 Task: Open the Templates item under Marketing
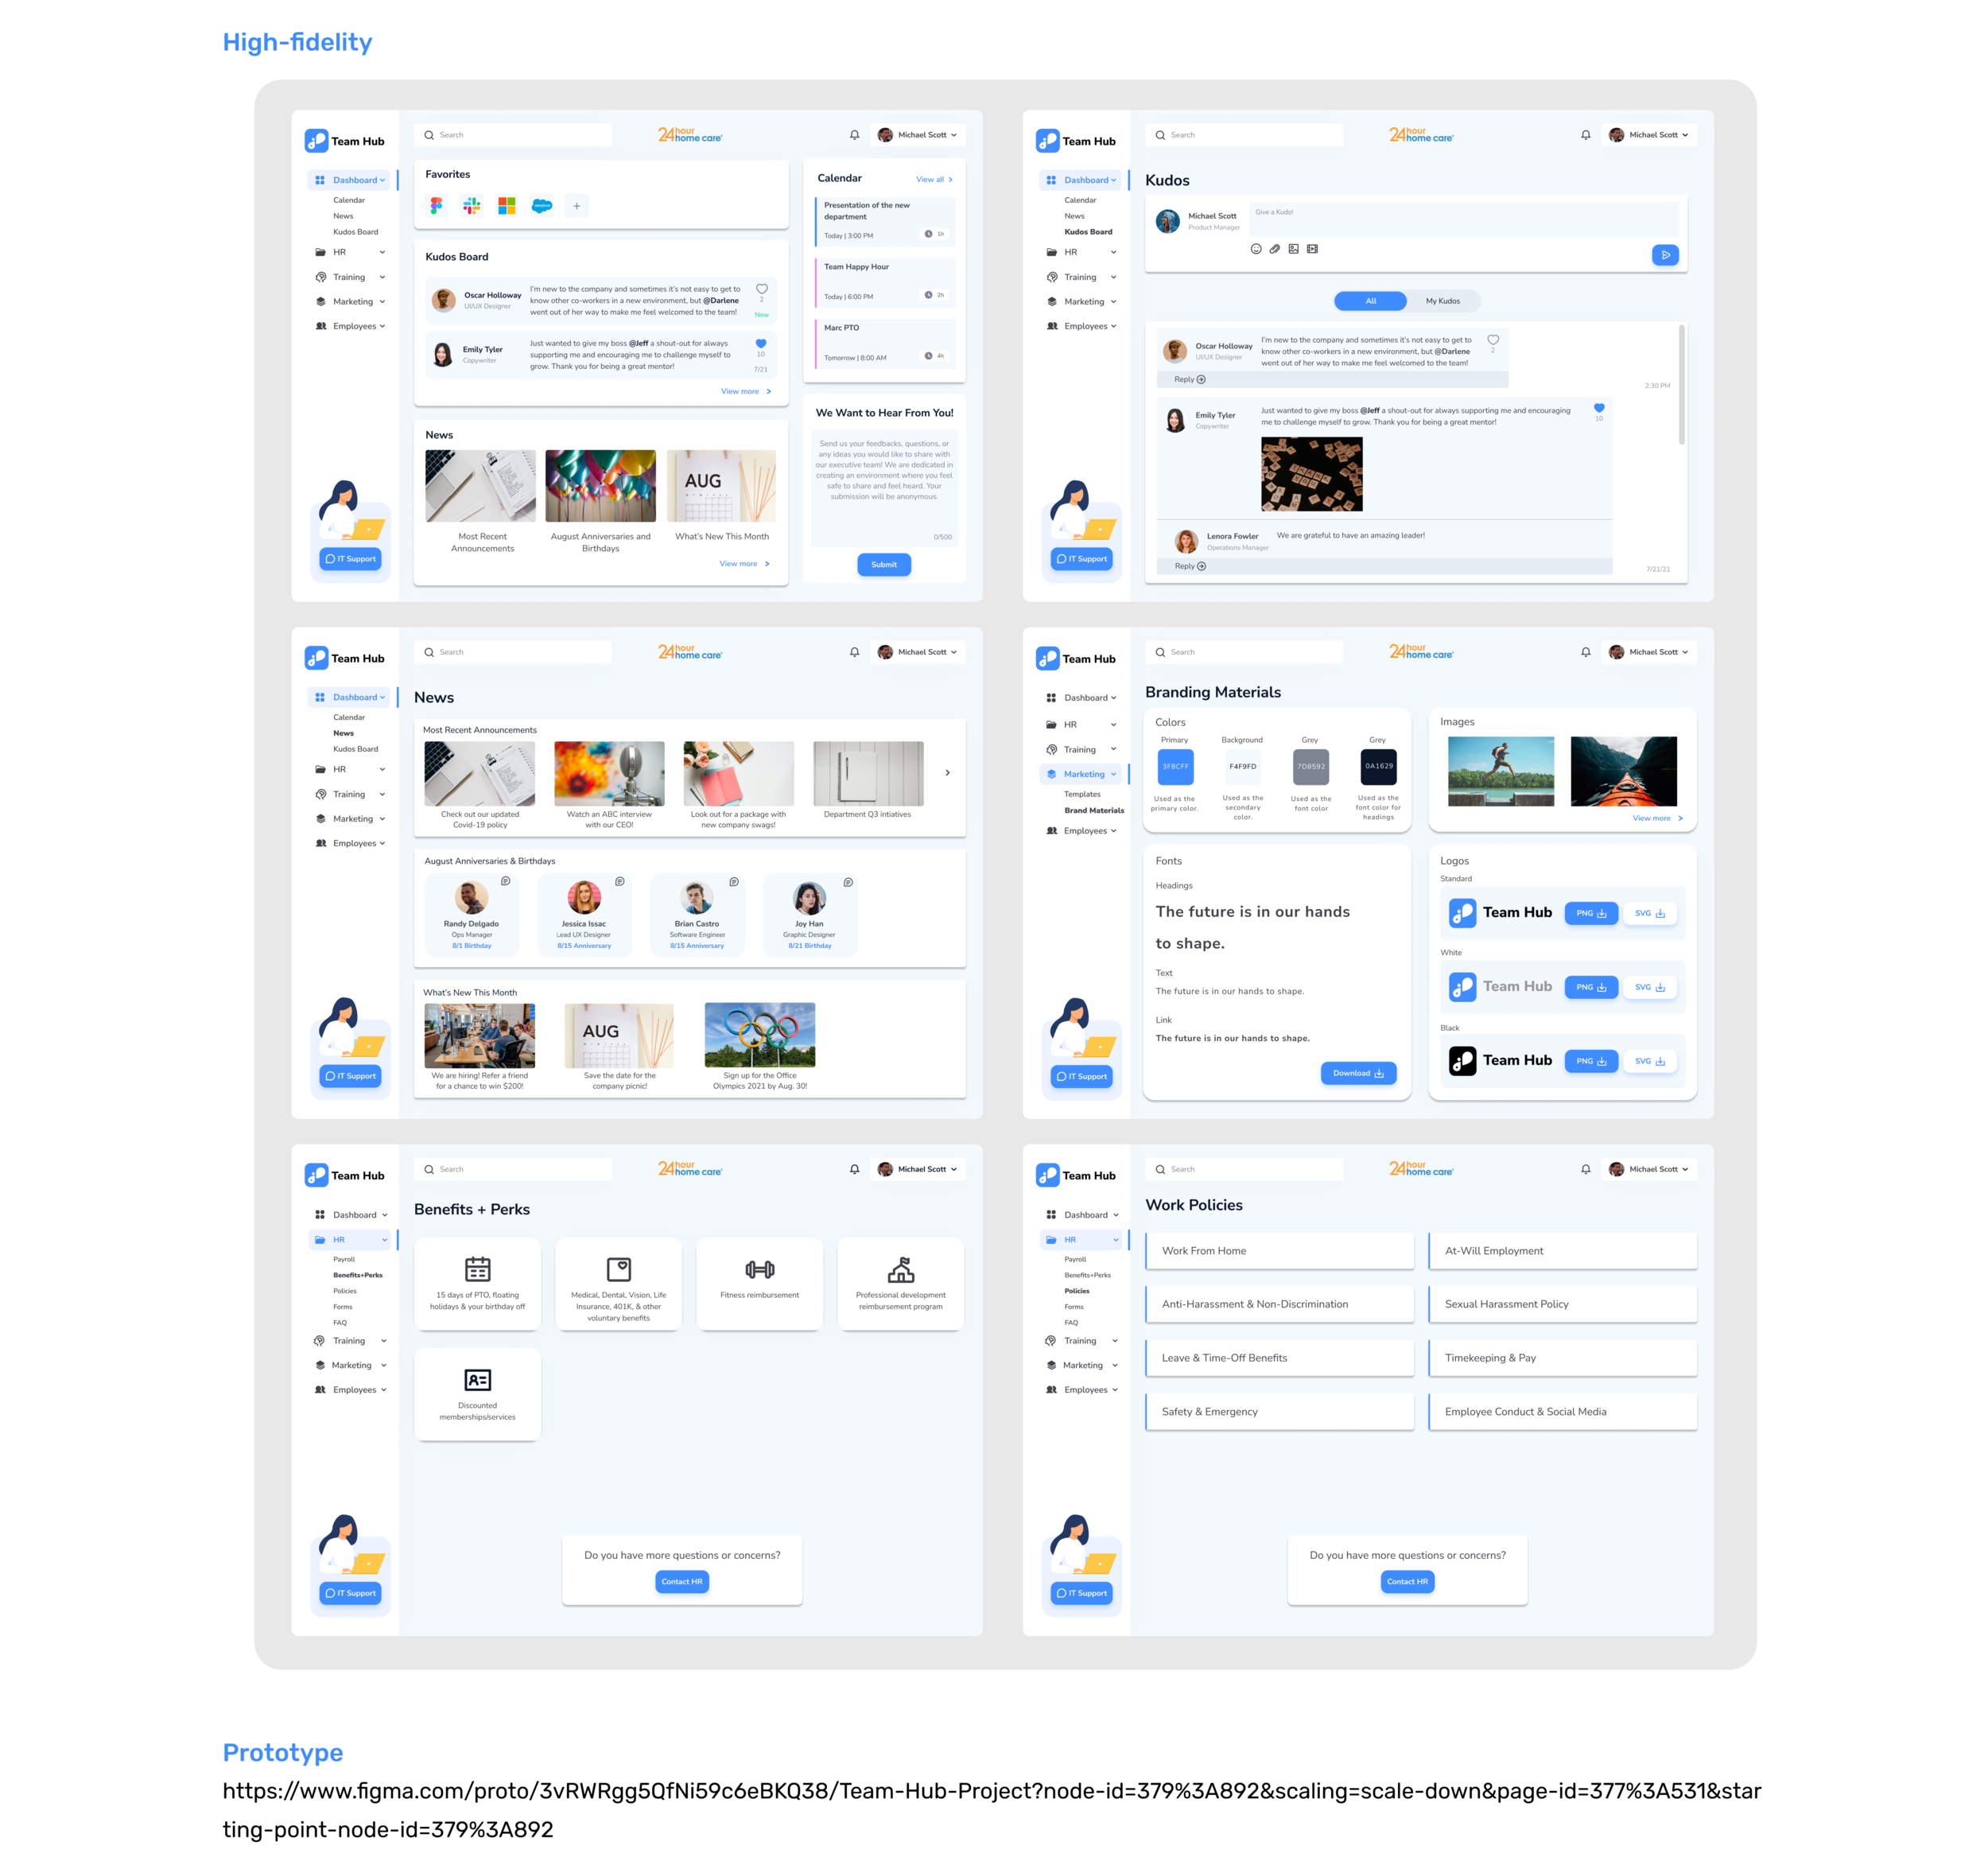[x=1082, y=794]
